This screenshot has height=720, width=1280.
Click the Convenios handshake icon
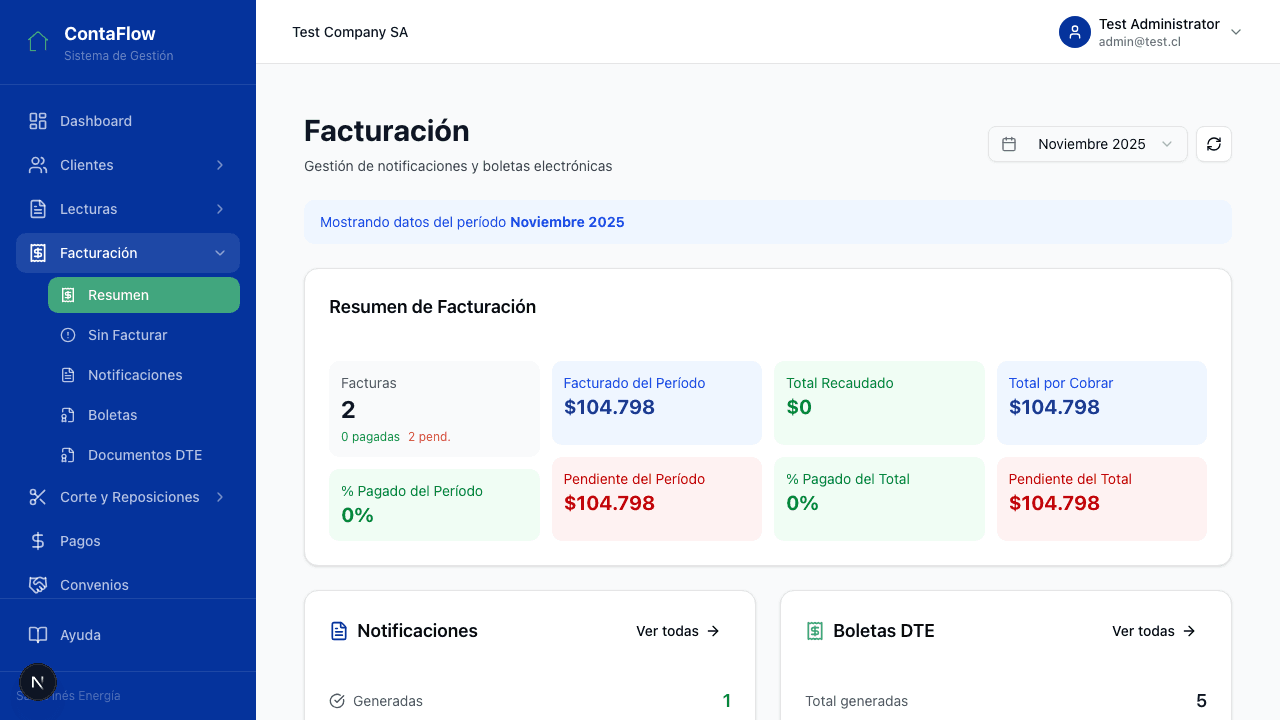tap(38, 585)
